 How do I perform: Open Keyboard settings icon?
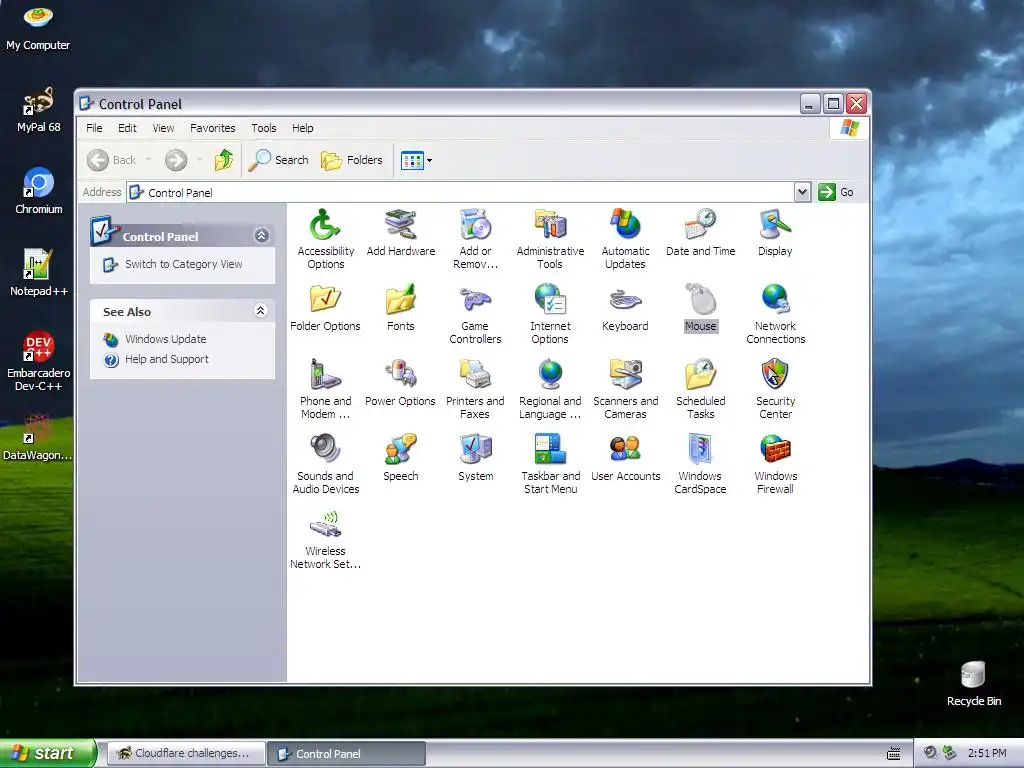click(x=626, y=300)
